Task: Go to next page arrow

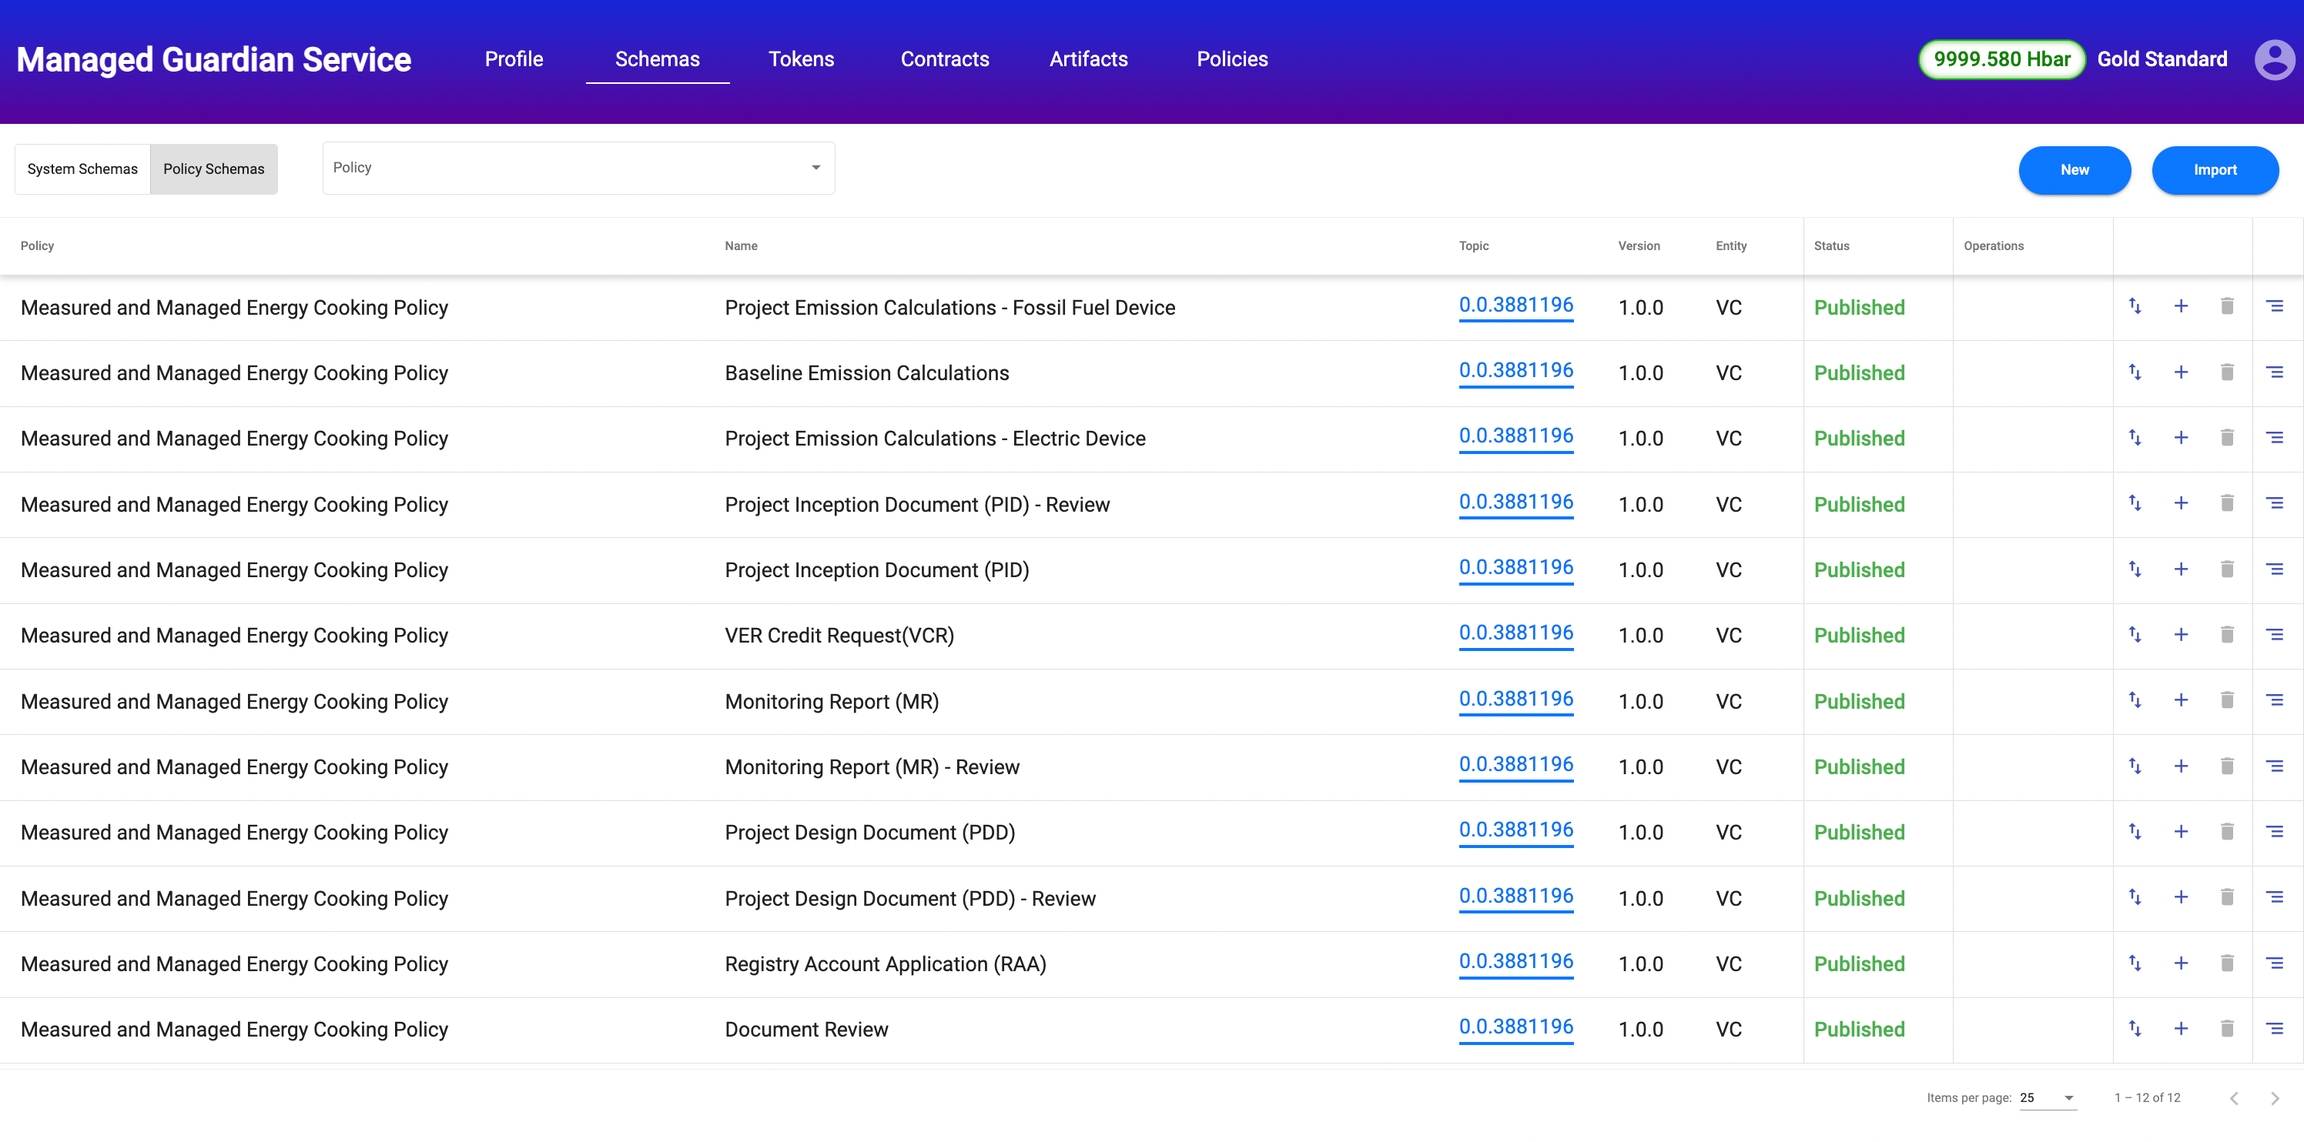Action: point(2274,1098)
